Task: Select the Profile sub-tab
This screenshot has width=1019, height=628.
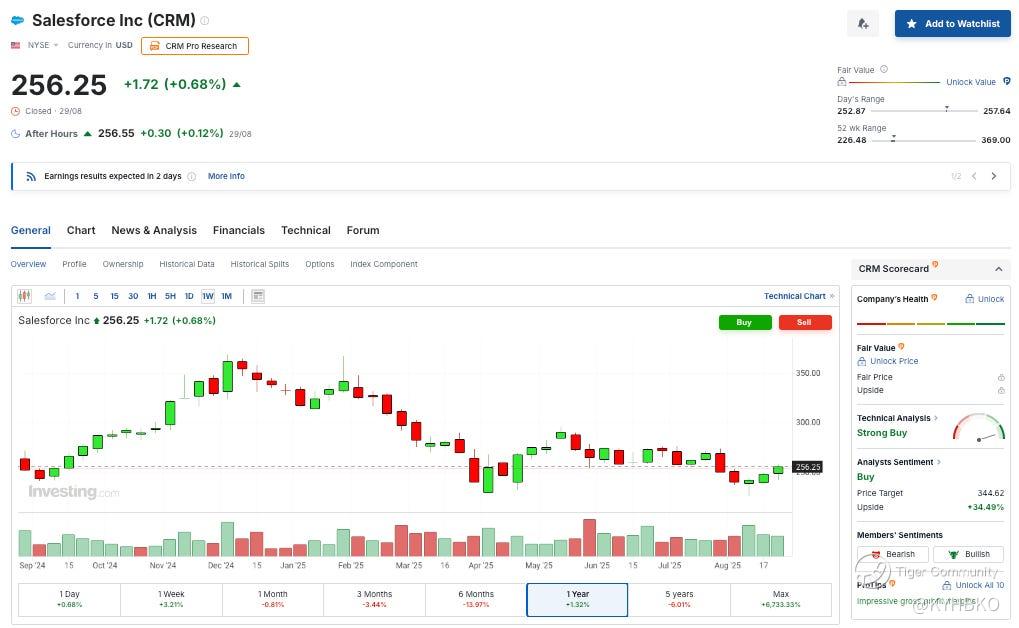Action: (x=74, y=264)
